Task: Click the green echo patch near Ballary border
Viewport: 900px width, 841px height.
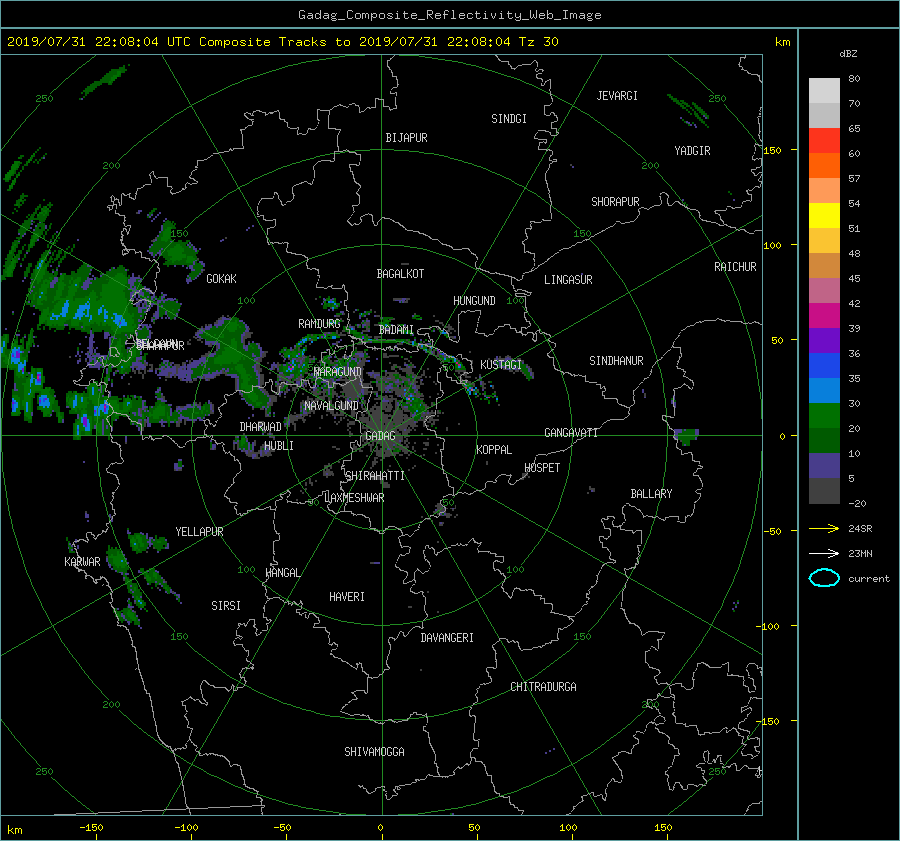Action: tap(686, 436)
